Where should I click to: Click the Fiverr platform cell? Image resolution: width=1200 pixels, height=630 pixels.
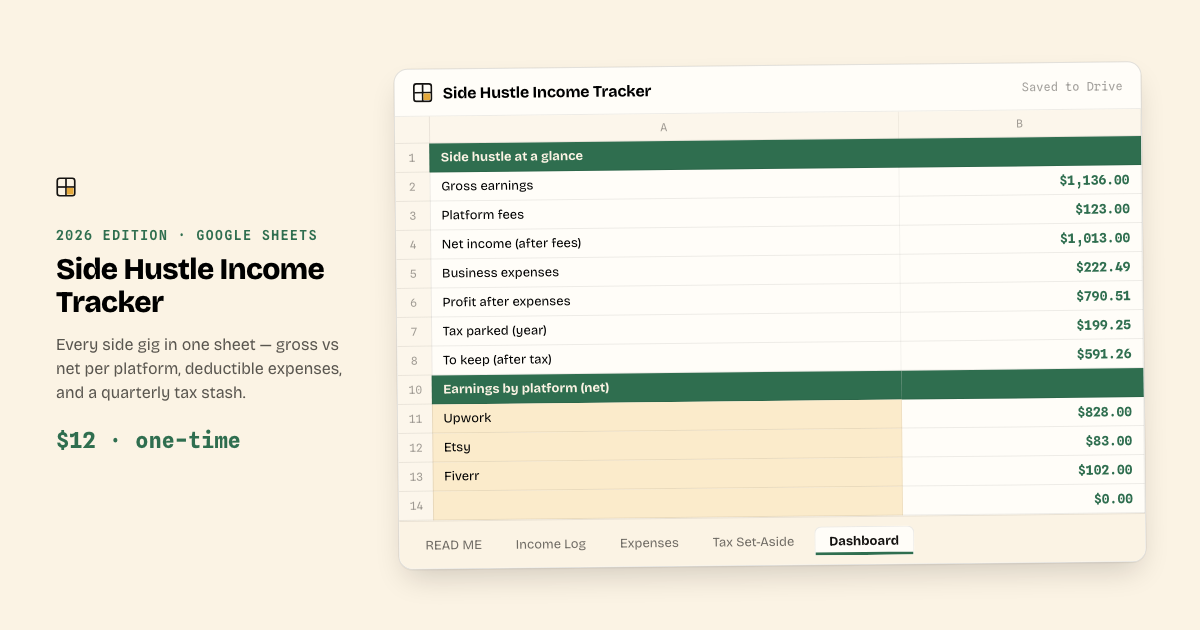pyautogui.click(x=668, y=475)
